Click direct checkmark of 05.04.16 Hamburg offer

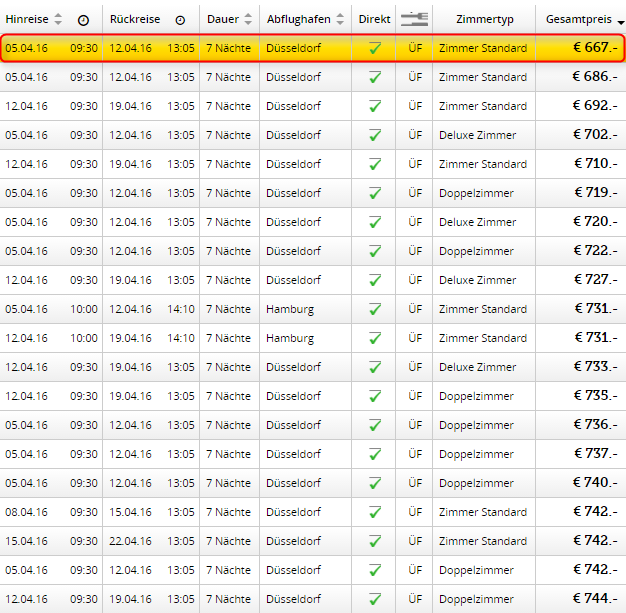pyautogui.click(x=375, y=309)
